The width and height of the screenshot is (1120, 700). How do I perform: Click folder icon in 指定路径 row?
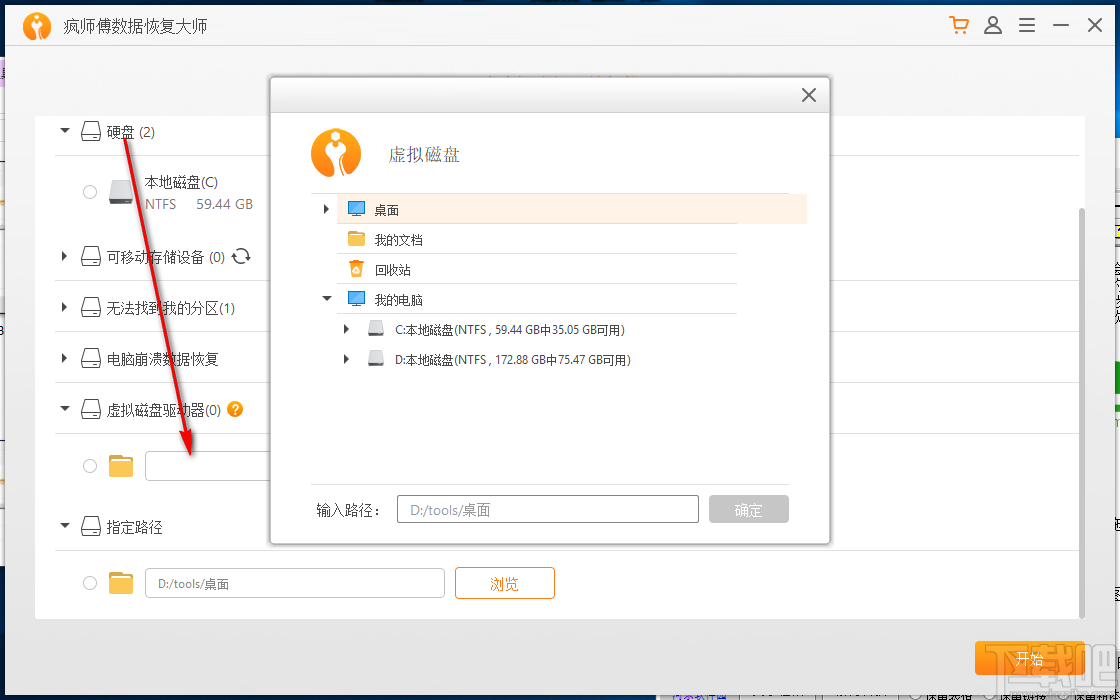coord(121,583)
